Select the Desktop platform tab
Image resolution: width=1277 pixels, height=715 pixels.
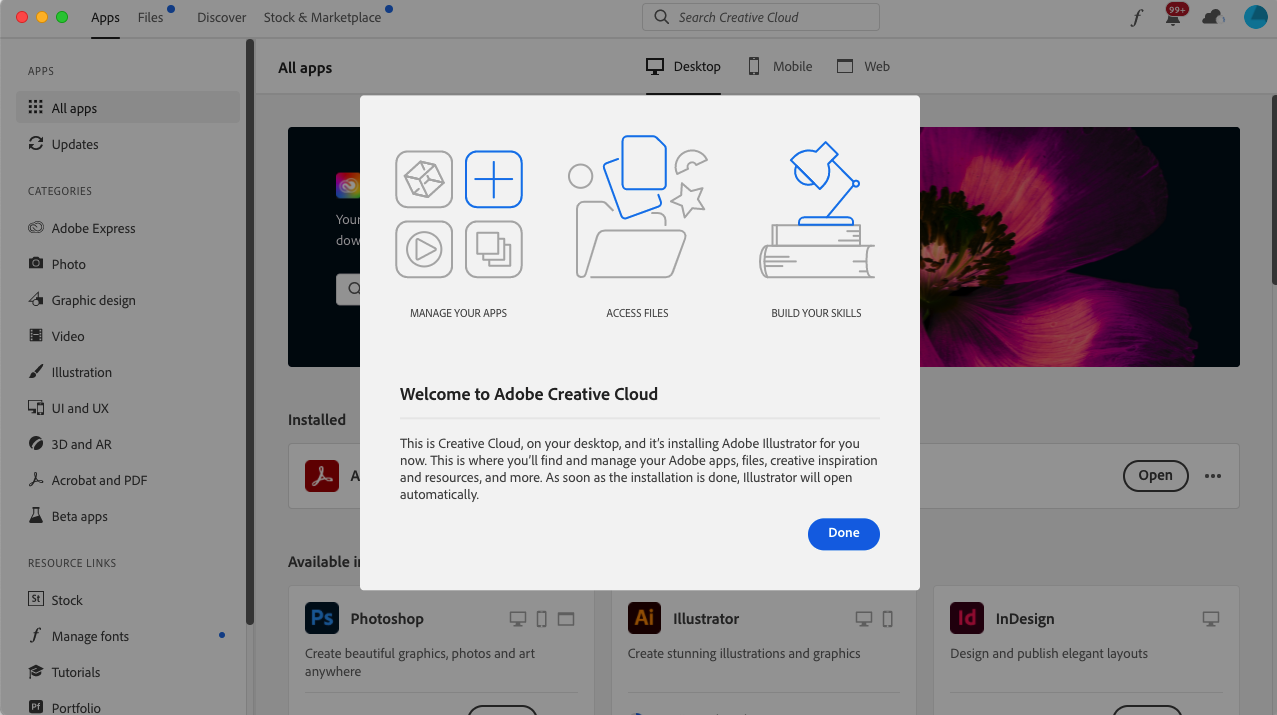pos(683,66)
